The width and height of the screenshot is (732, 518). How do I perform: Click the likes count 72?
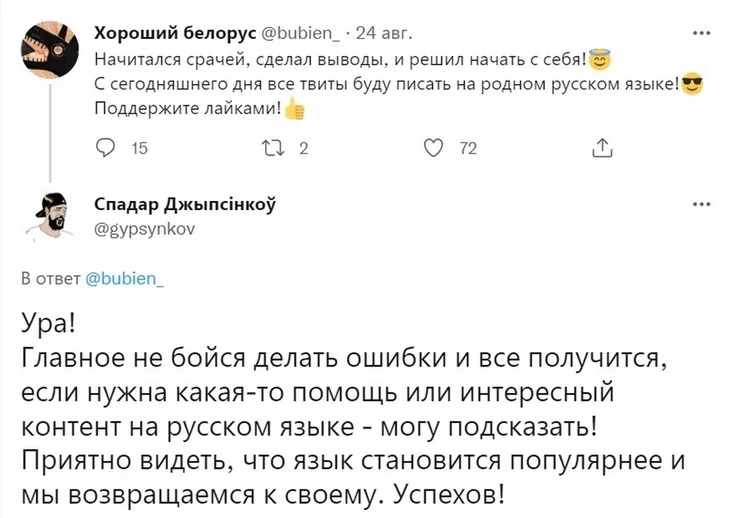point(466,150)
